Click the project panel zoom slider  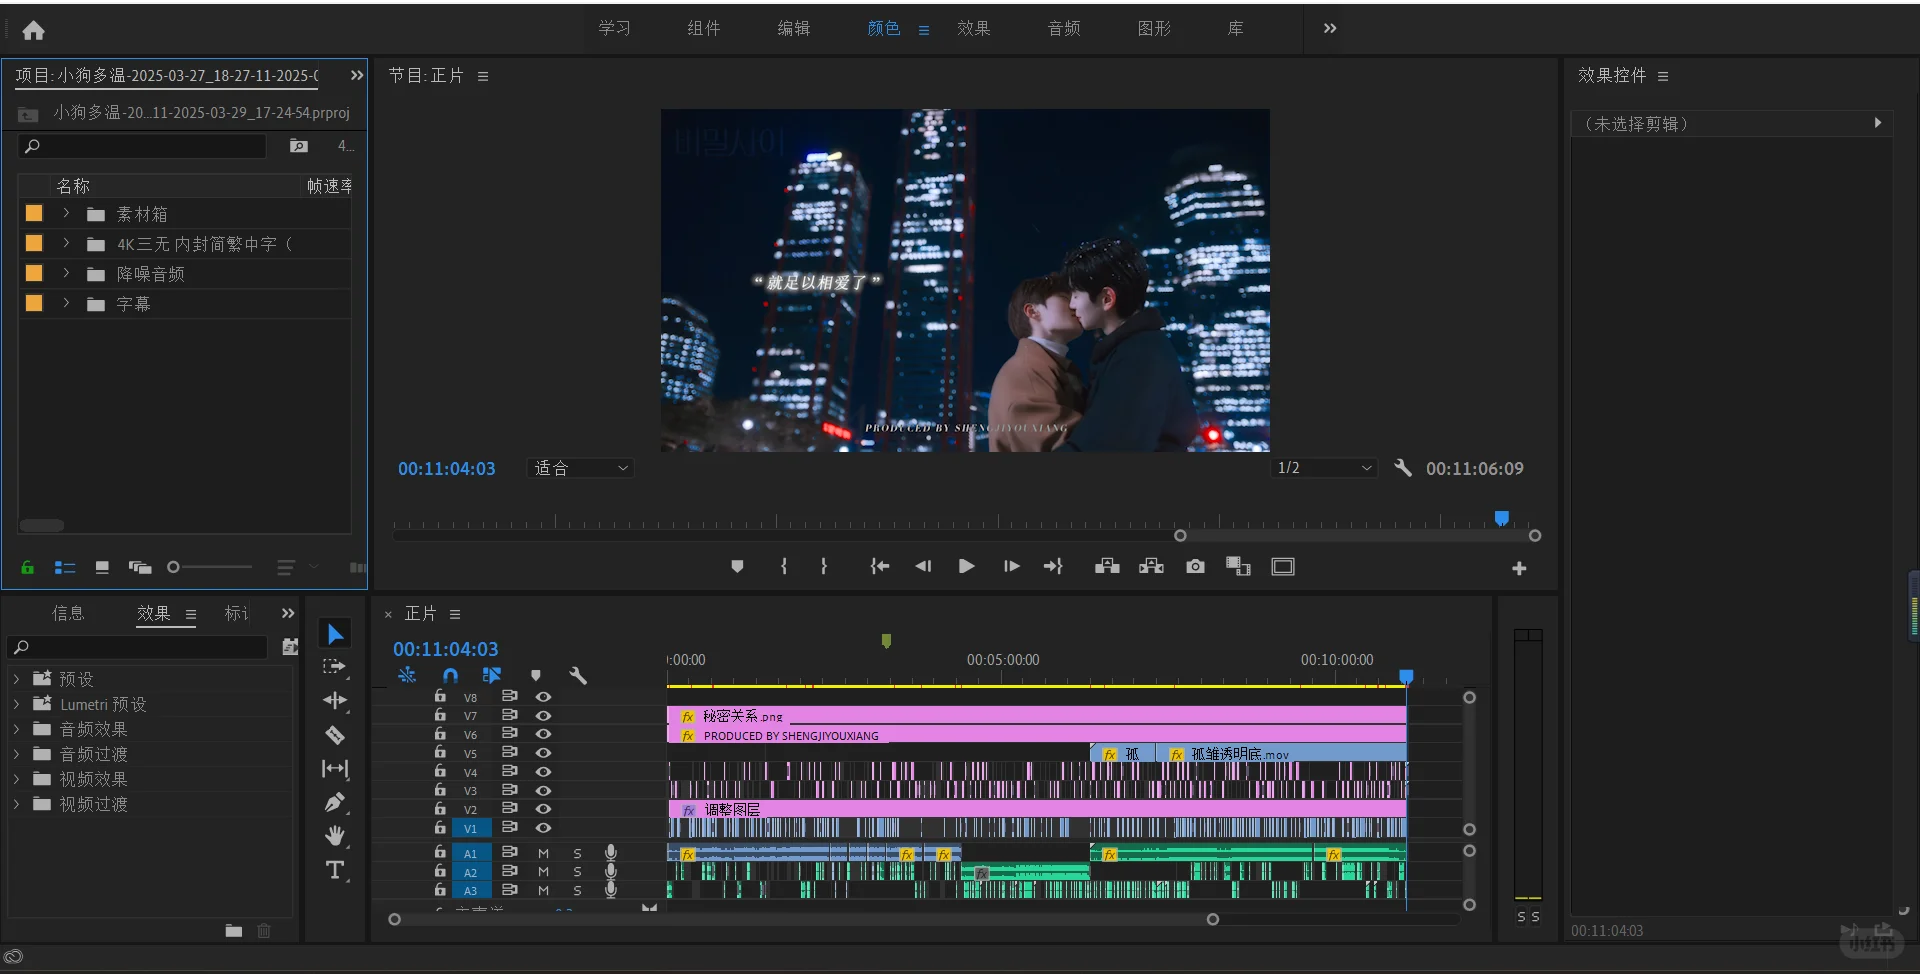tap(174, 567)
